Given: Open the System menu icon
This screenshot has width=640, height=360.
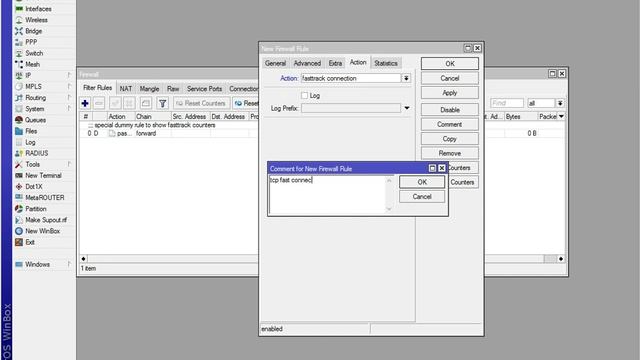Looking at the screenshot, I should [x=19, y=109].
